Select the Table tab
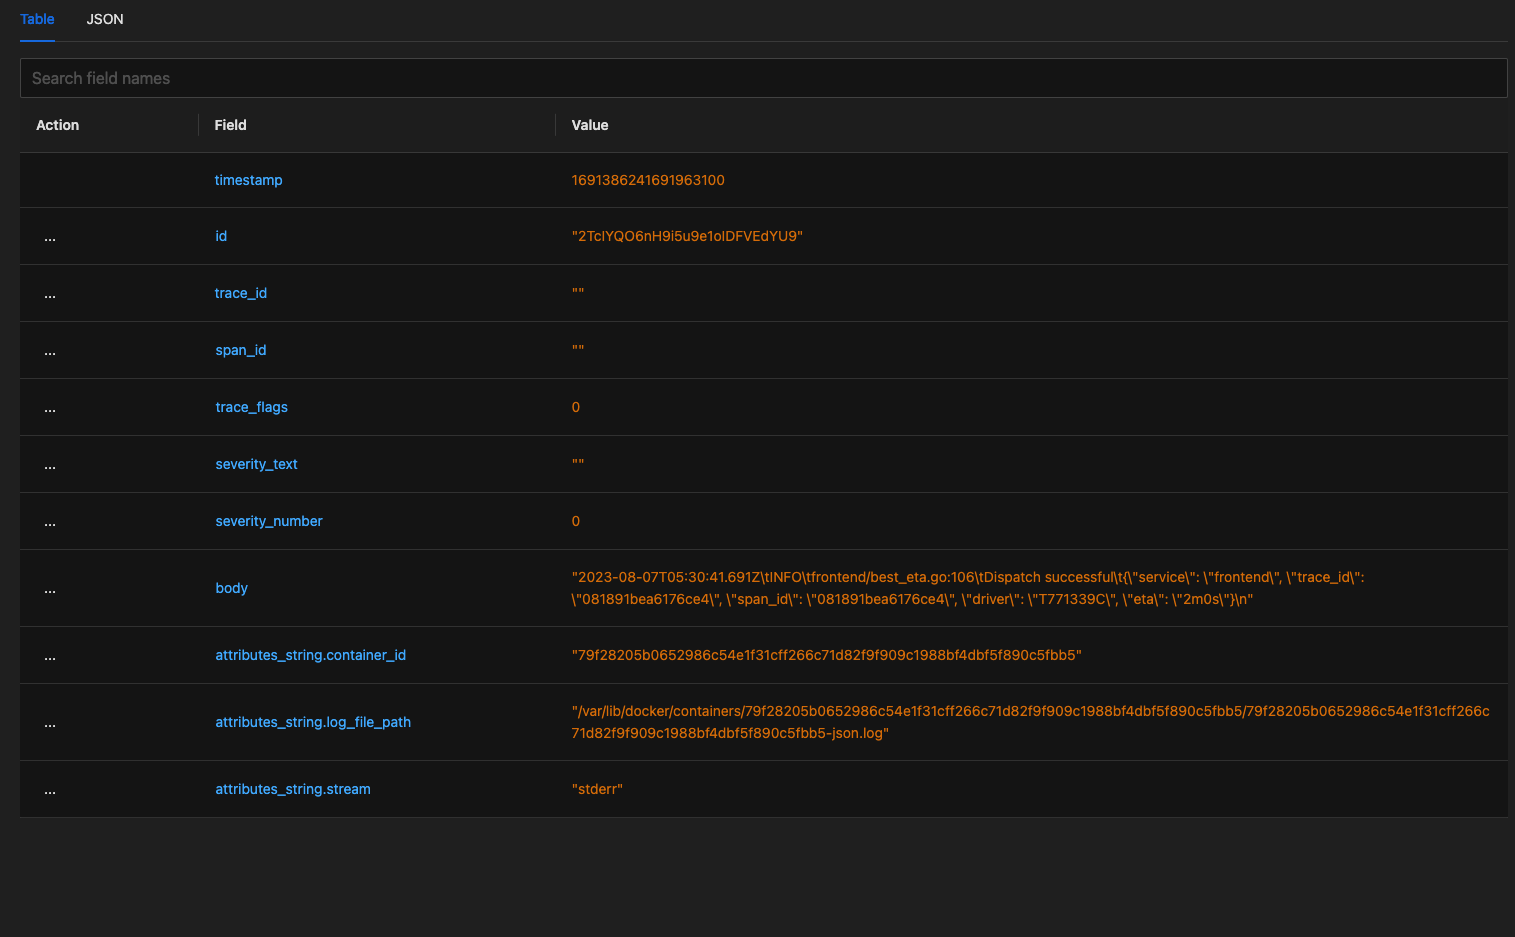The height and width of the screenshot is (937, 1515). point(37,19)
